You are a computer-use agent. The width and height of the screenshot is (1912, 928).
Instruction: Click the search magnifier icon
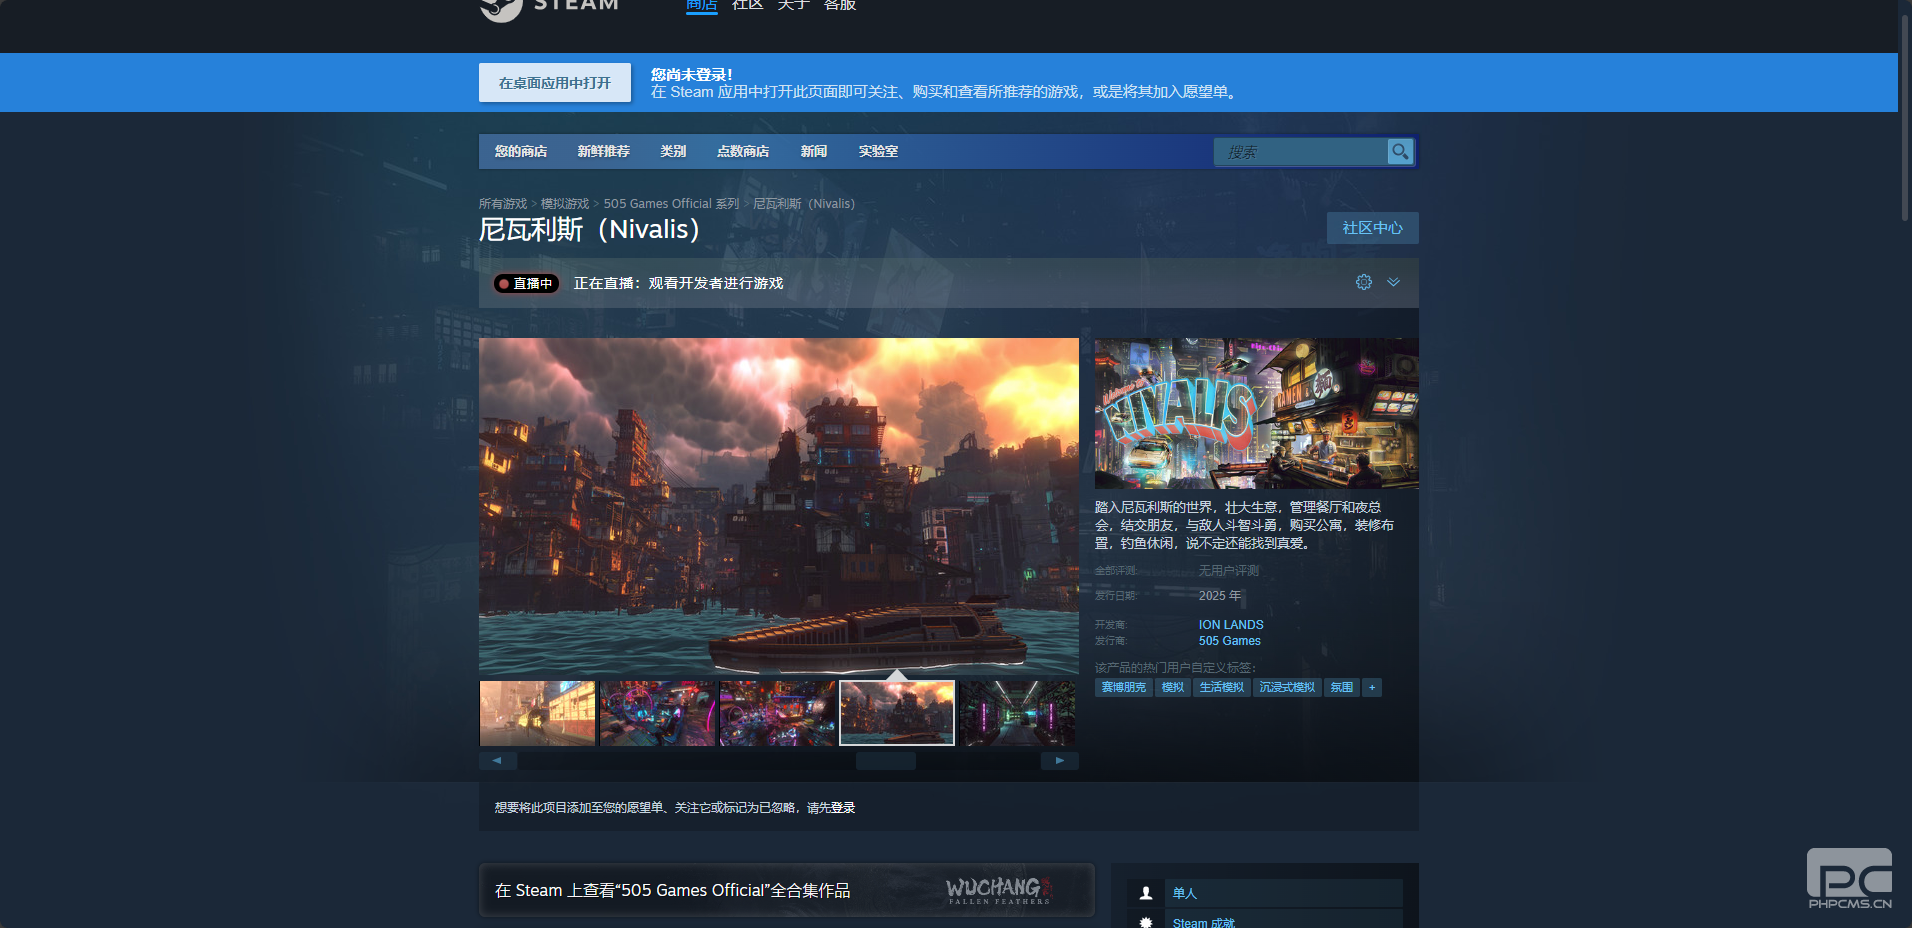[x=1400, y=151]
